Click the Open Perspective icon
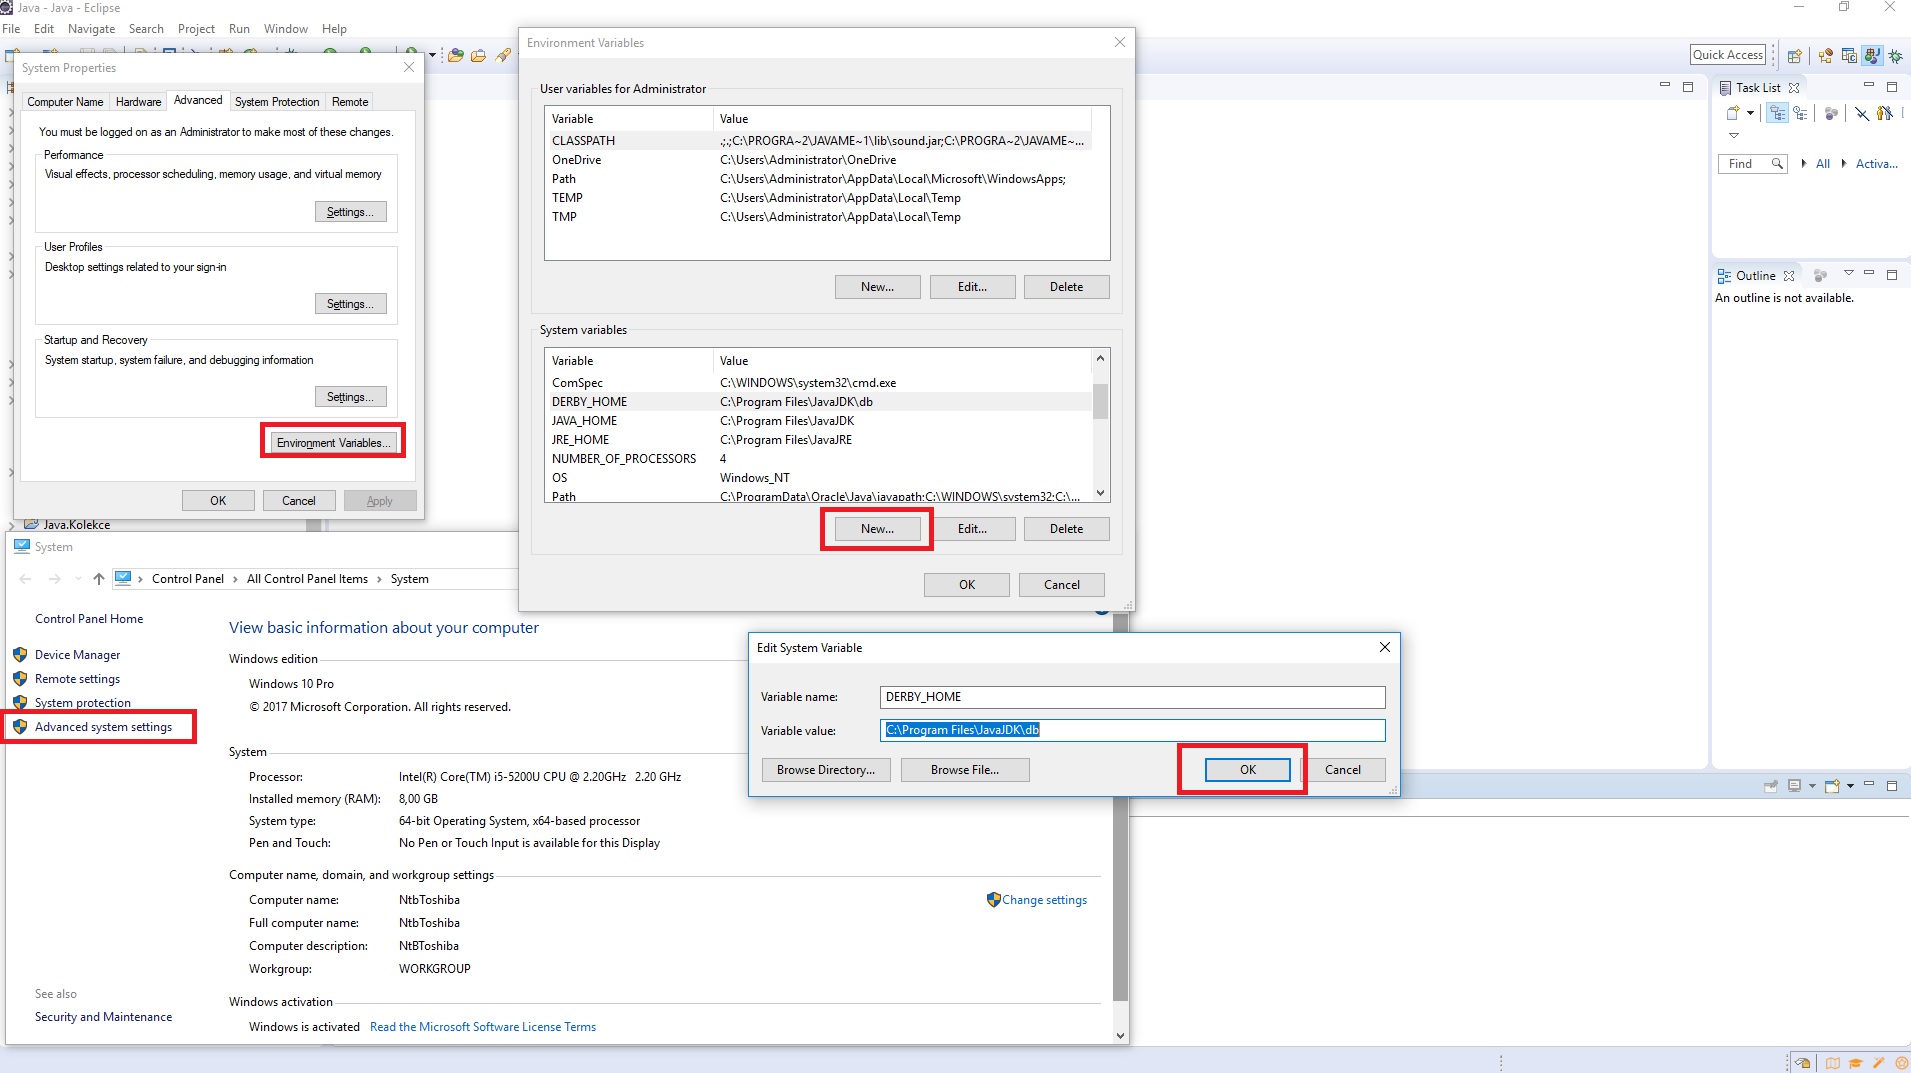Viewport: 1911px width, 1073px height. tap(1795, 56)
